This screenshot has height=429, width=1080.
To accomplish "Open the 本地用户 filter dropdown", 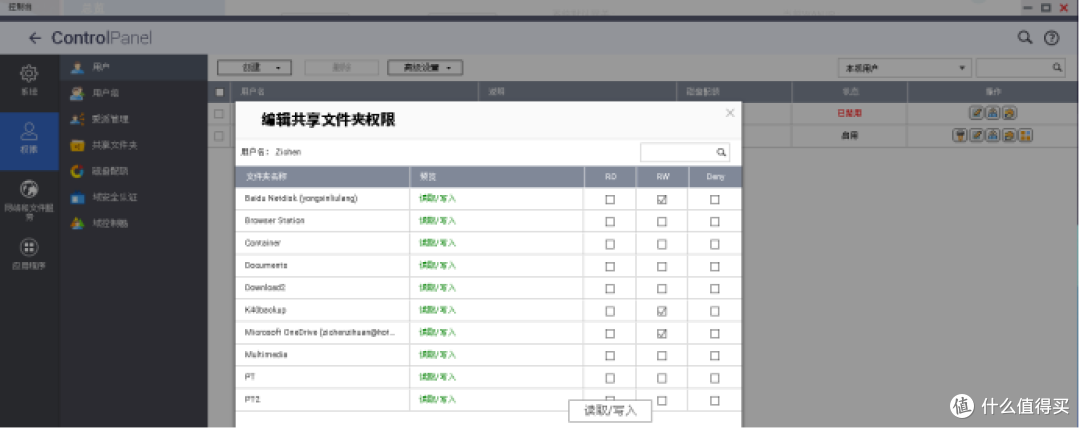I will (x=904, y=68).
